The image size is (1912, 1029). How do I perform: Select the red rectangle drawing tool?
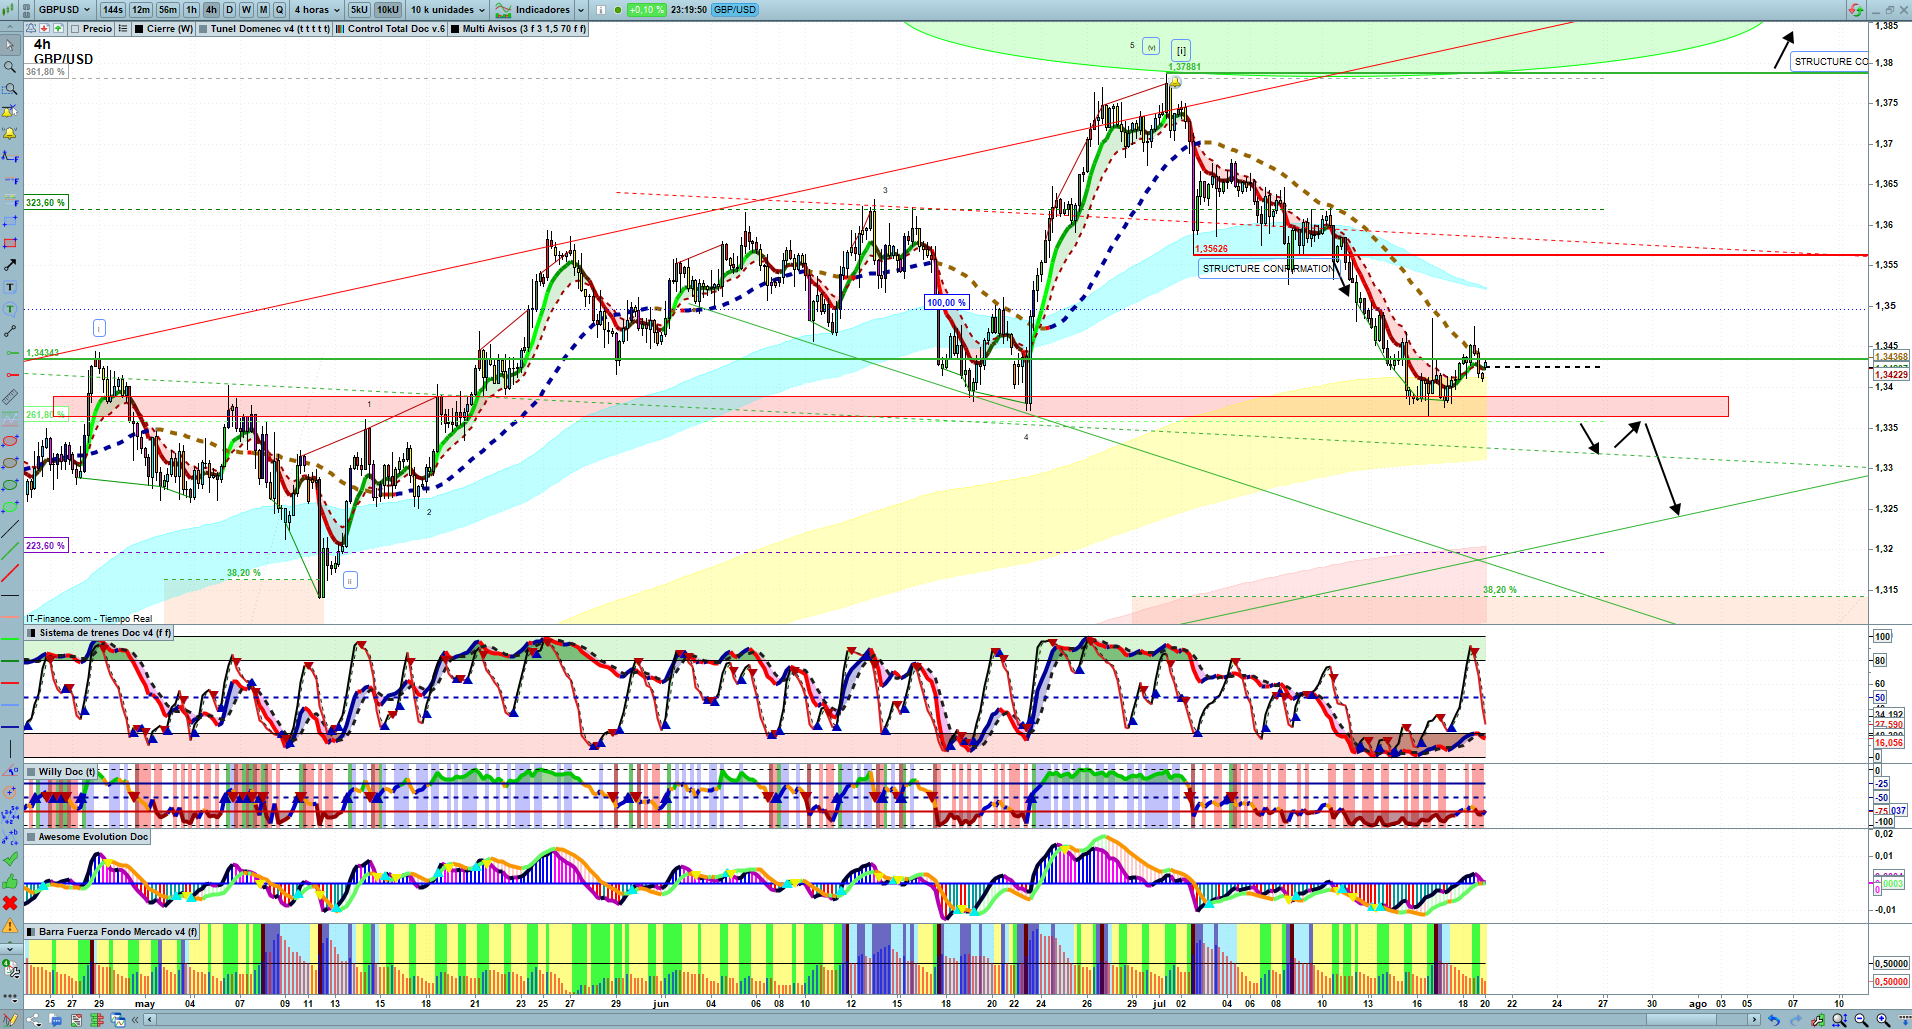(10, 243)
